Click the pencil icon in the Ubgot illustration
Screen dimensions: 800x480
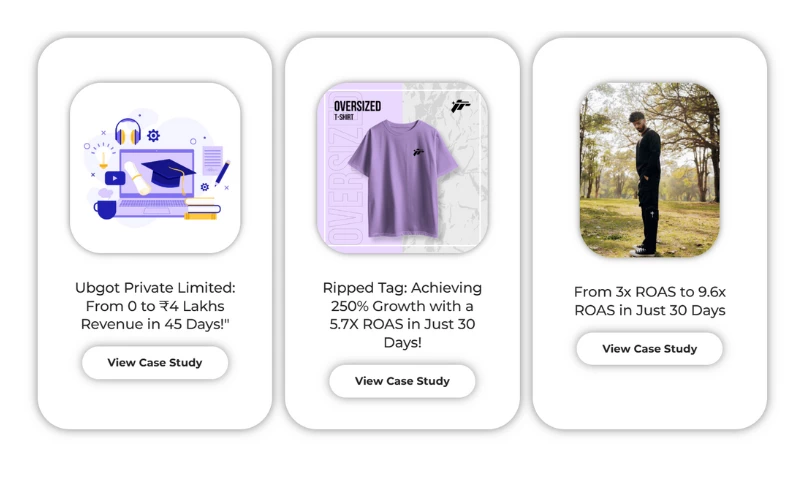pos(221,172)
